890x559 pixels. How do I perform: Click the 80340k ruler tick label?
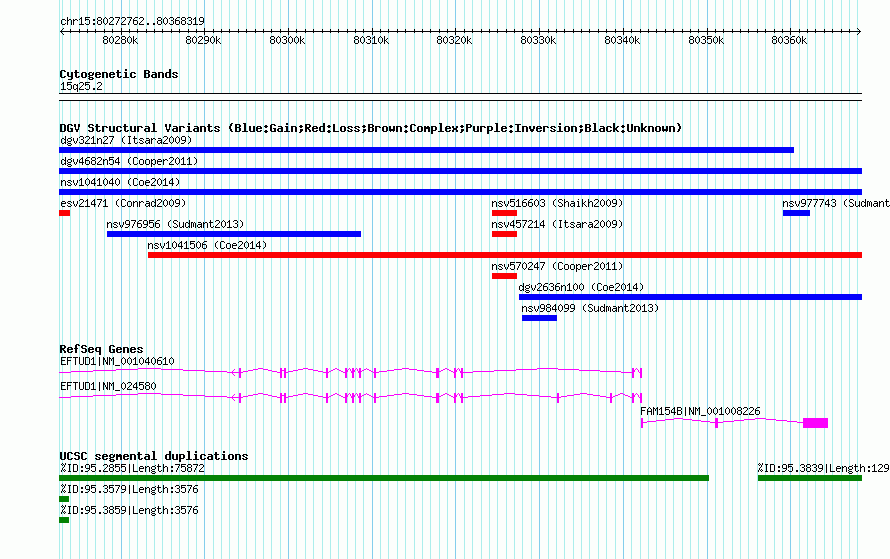622,40
